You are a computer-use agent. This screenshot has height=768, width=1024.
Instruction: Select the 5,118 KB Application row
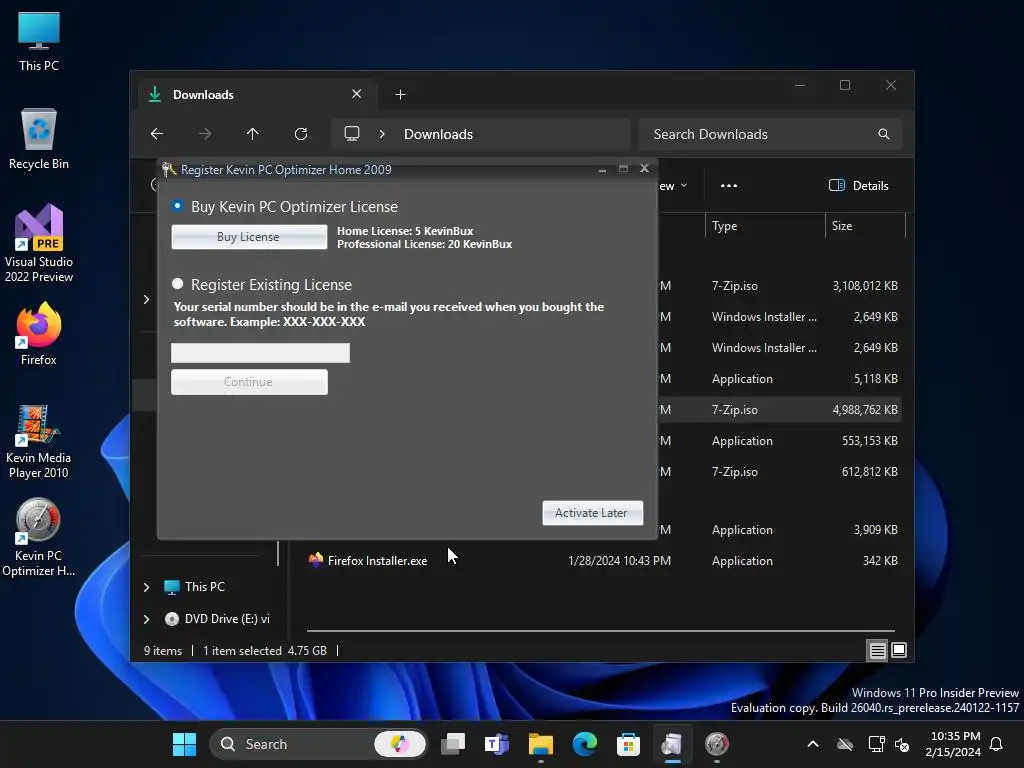pyautogui.click(x=780, y=379)
